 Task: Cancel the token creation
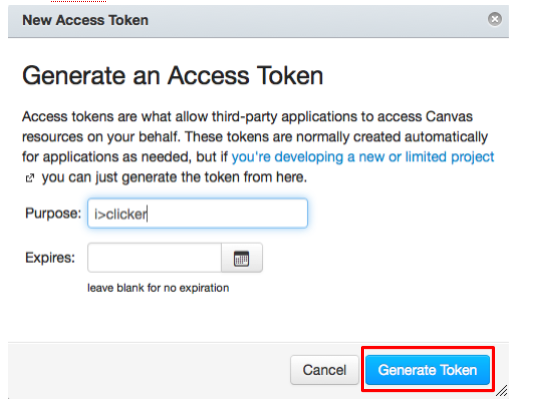tap(324, 370)
